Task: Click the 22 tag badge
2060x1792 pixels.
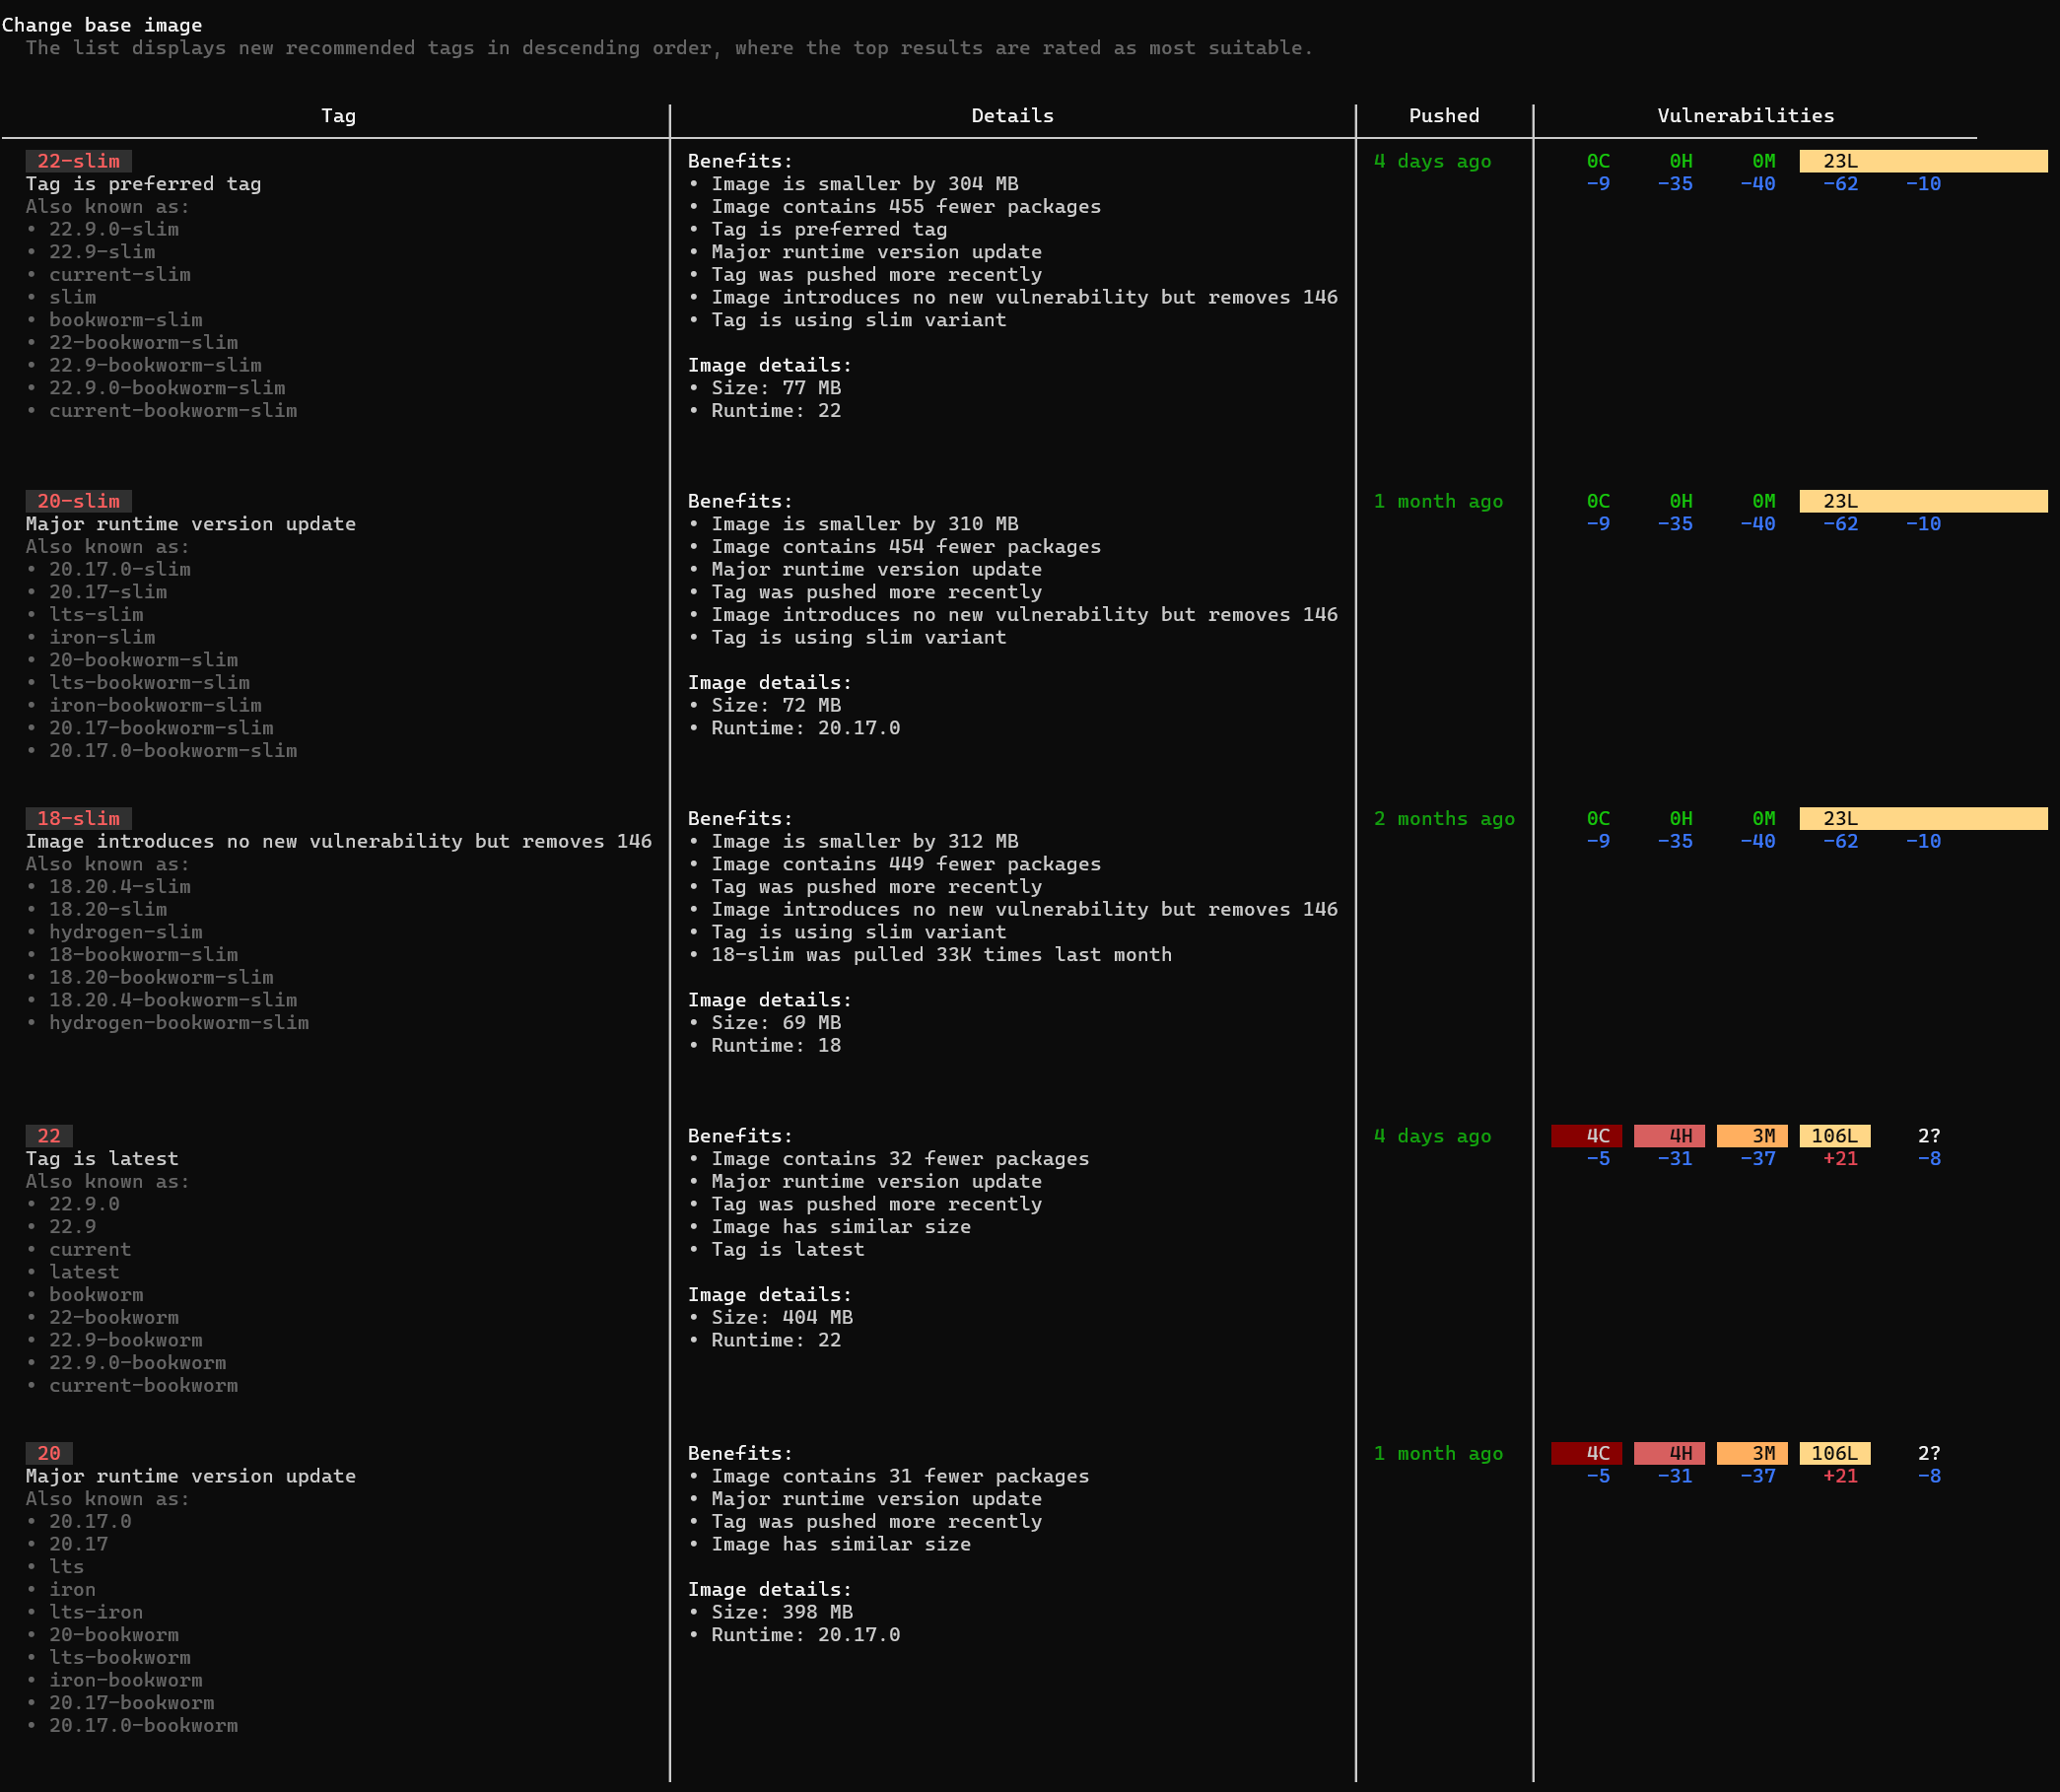Action: pyautogui.click(x=49, y=1136)
